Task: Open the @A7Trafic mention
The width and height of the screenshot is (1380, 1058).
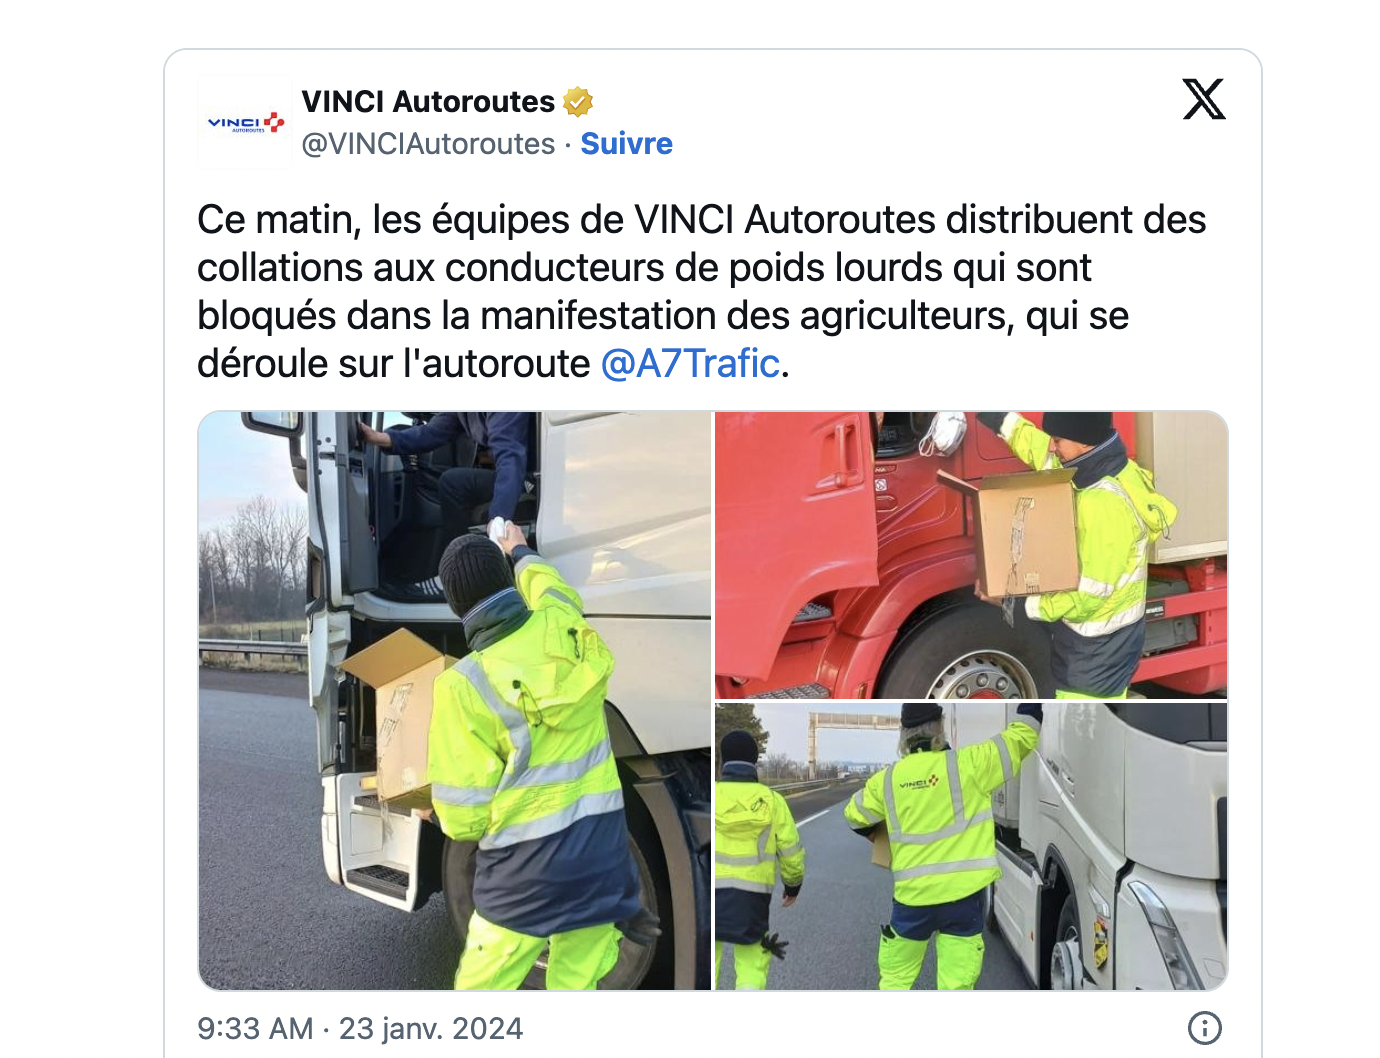Action: pos(690,364)
